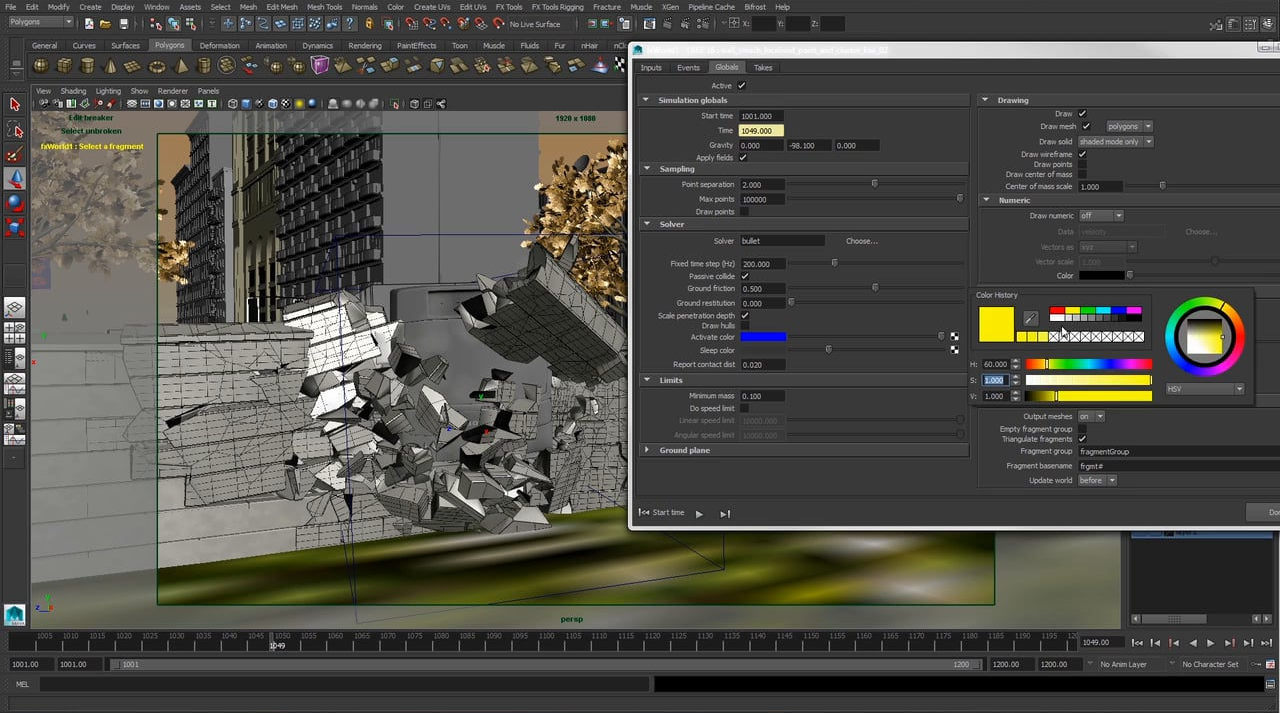The height and width of the screenshot is (713, 1280).
Task: Open the Polygons menu set dropdown
Action: pyautogui.click(x=41, y=23)
